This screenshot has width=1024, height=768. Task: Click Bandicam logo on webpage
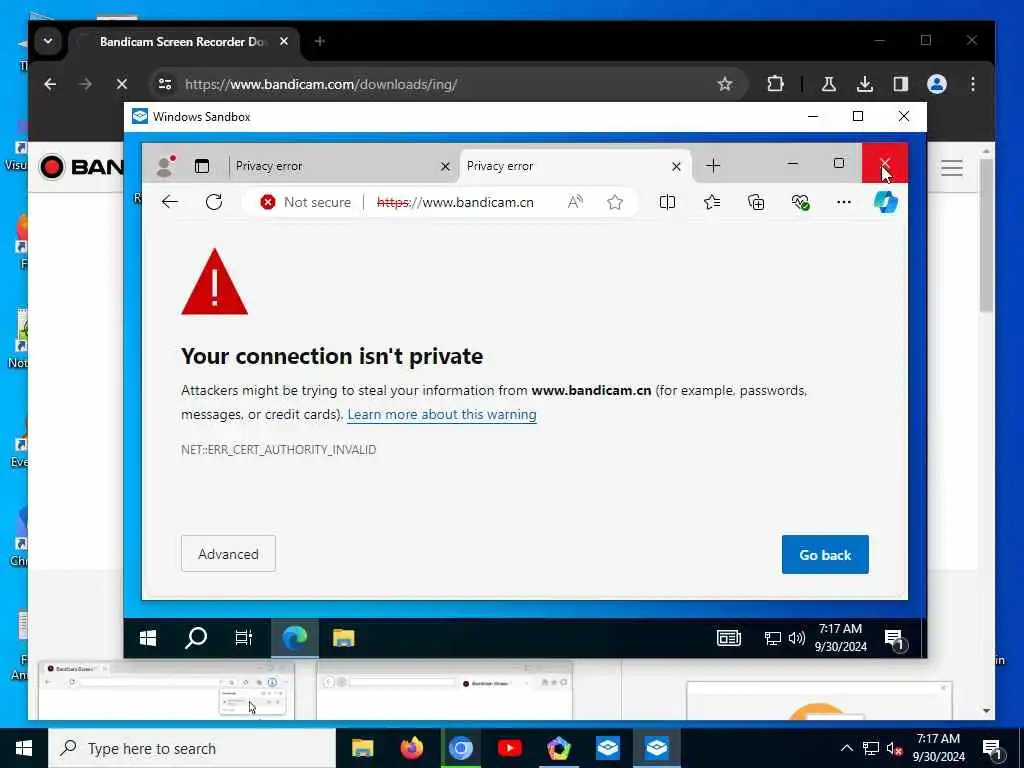[x=81, y=167]
